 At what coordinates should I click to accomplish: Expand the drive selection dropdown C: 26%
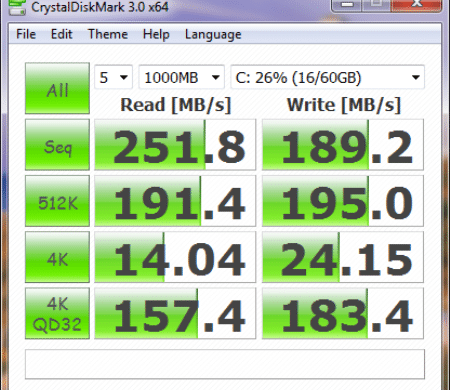coord(328,77)
